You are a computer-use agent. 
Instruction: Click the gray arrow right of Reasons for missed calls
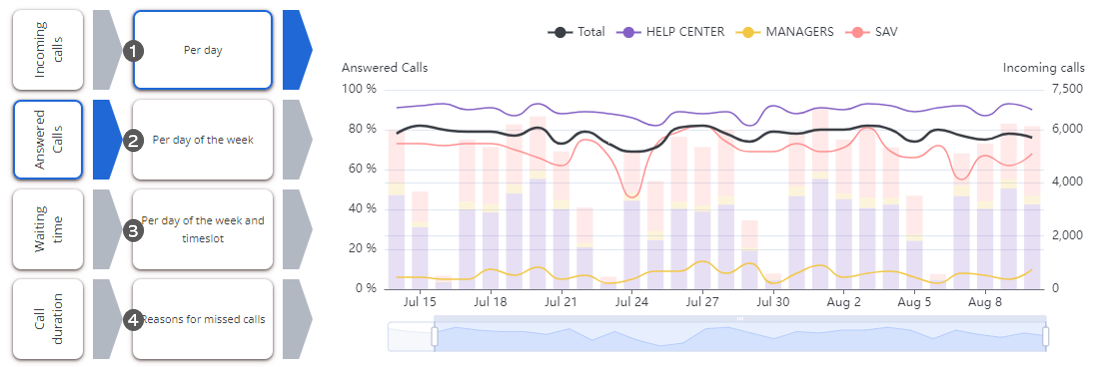tap(297, 319)
